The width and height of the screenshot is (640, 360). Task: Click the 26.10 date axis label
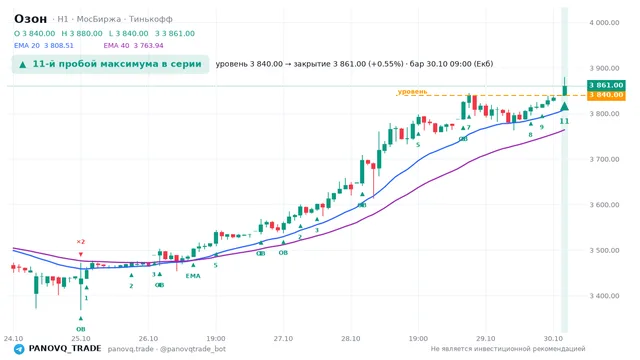tap(148, 338)
